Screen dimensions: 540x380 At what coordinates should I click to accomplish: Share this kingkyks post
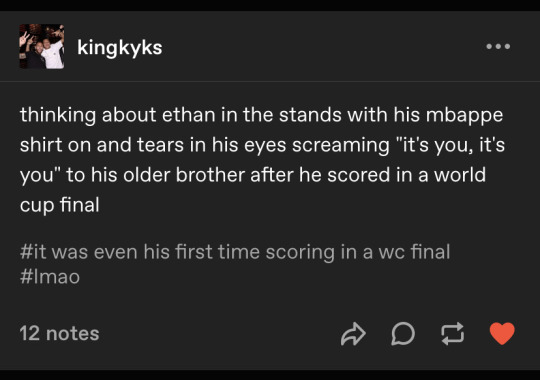353,333
